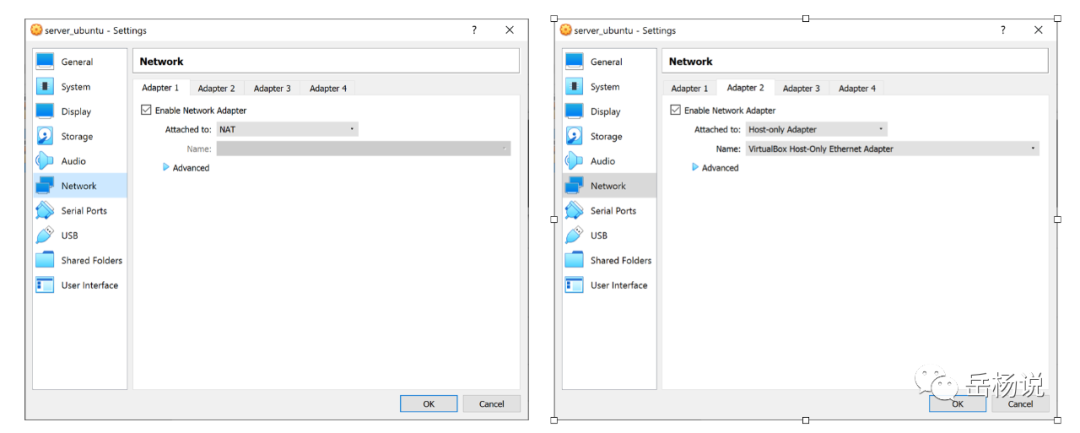This screenshot has height=433, width=1080.
Task: Click General icon in left Settings window
Action: [x=45, y=62]
